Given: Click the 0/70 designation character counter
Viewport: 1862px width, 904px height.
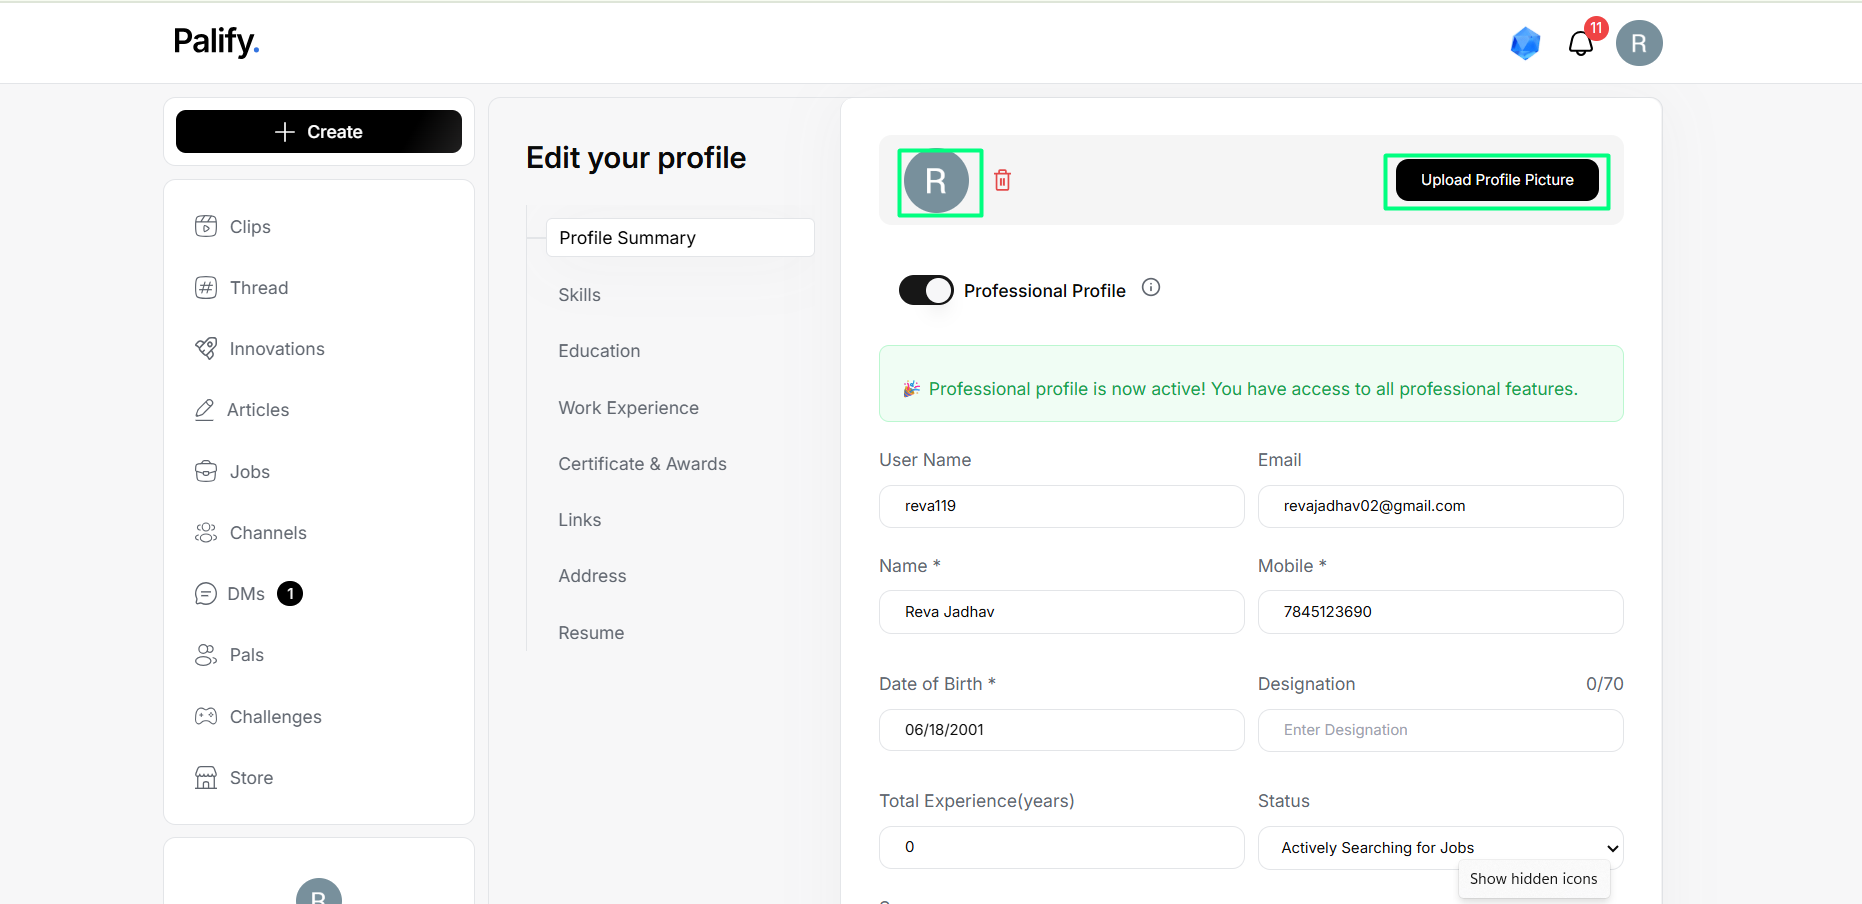Looking at the screenshot, I should 1604,684.
